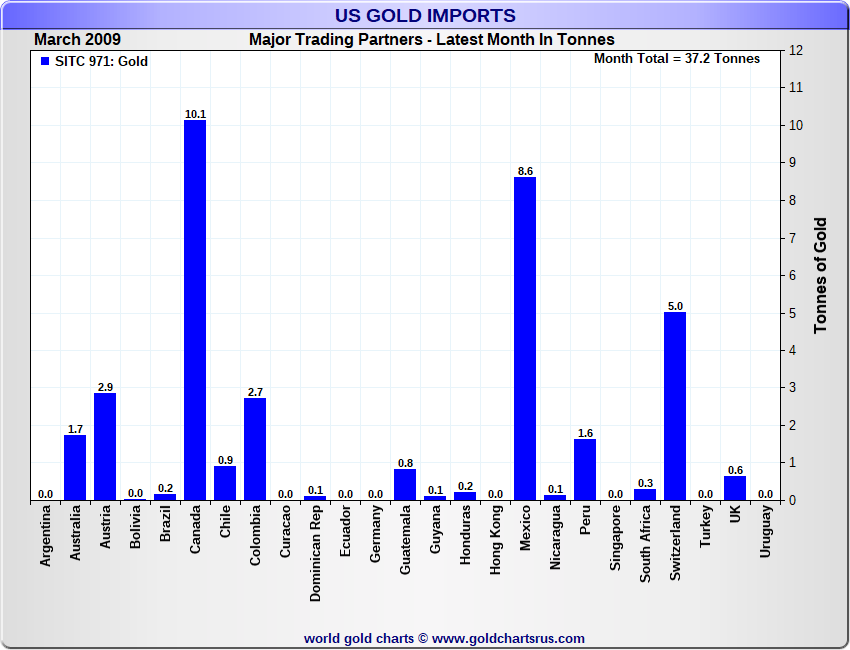The height and width of the screenshot is (650, 850).
Task: Click the 'Month Total = 37.2 Tonnes' text
Action: (x=677, y=59)
